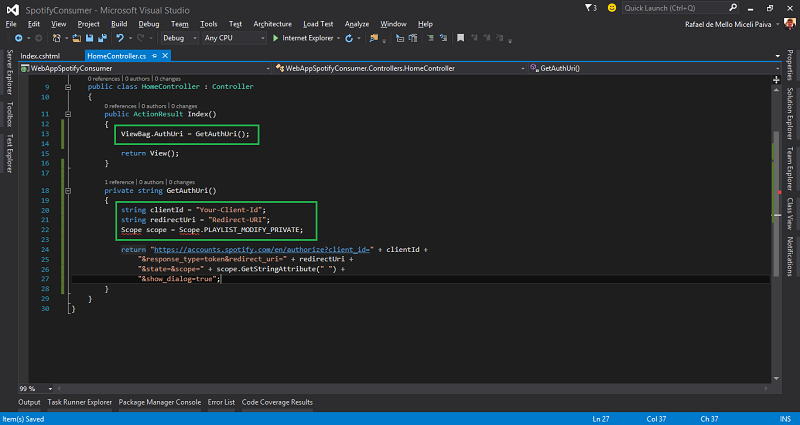This screenshot has height=425, width=800.
Task: Click the Save All toolbar icon
Action: click(x=102, y=38)
